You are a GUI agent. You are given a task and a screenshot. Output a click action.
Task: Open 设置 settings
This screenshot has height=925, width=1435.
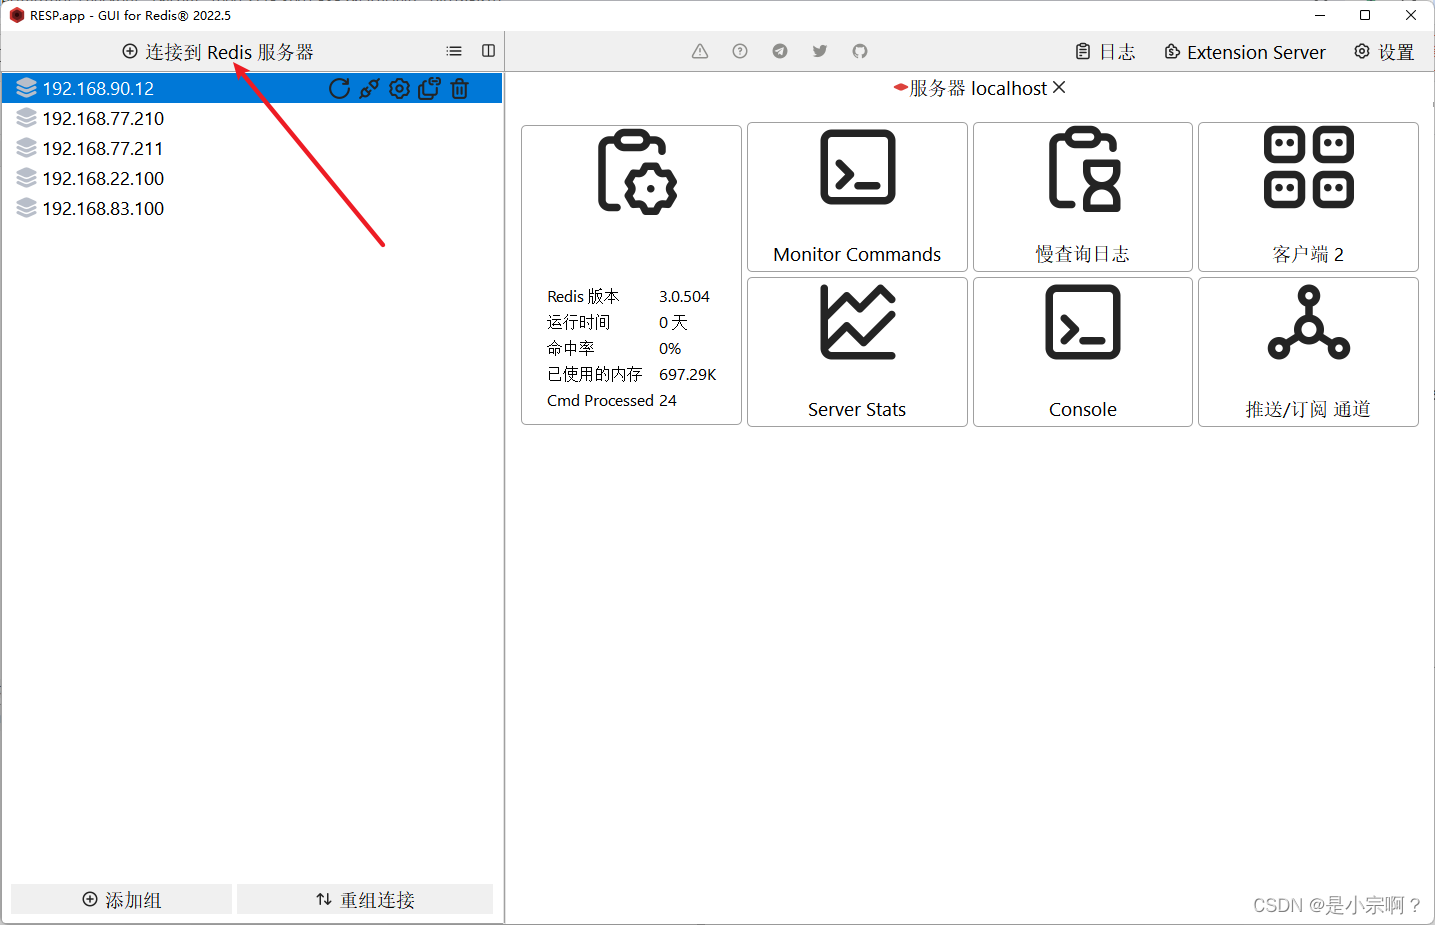[1384, 52]
